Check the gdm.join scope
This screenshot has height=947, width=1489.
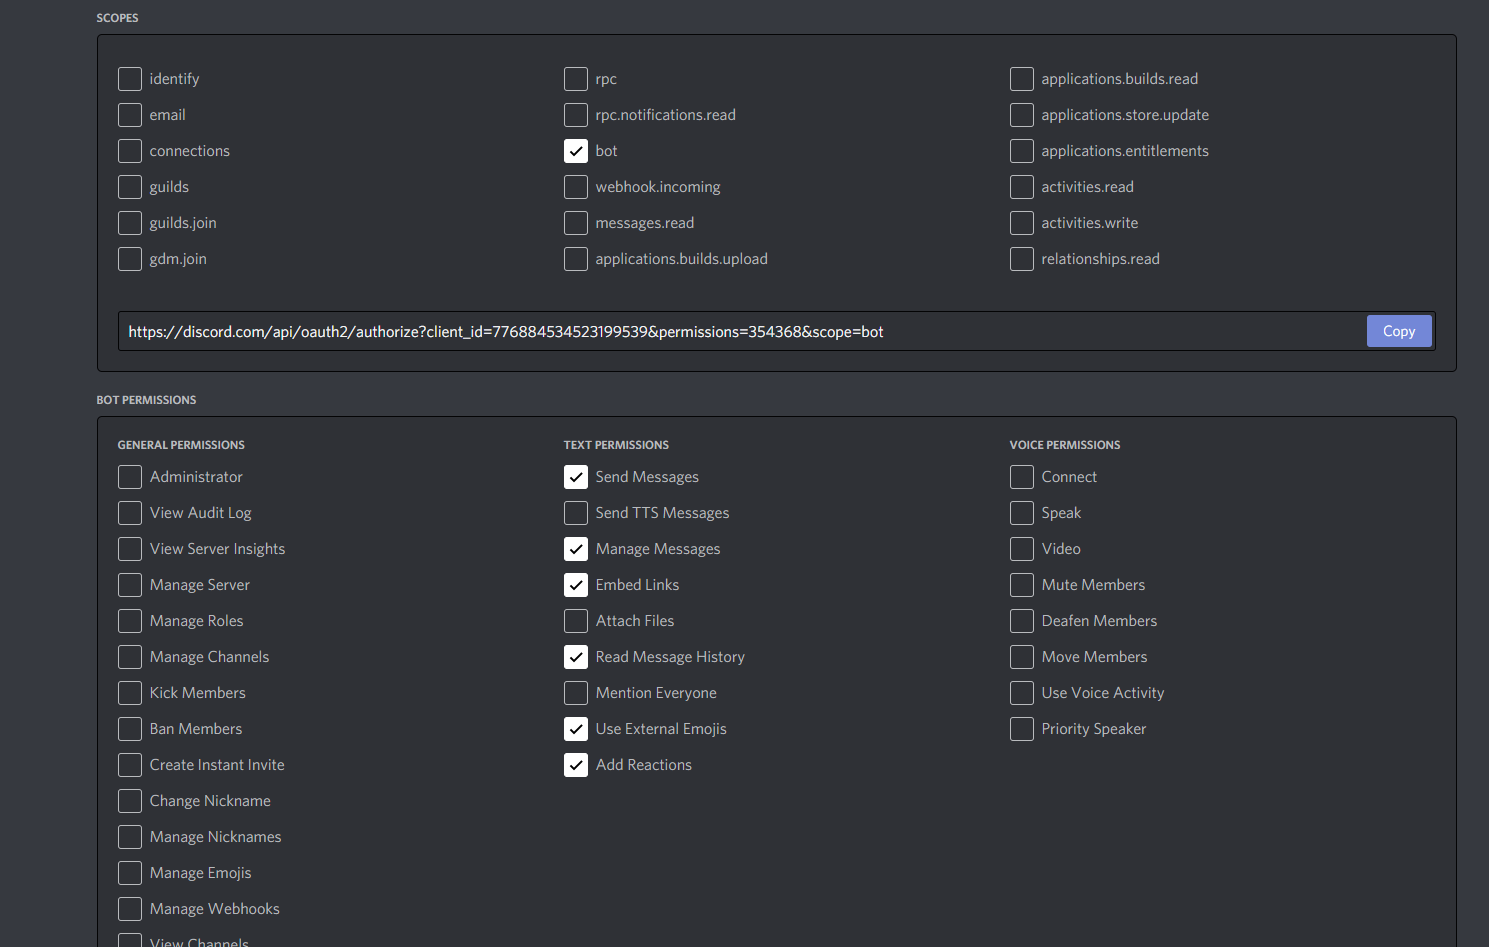(130, 259)
